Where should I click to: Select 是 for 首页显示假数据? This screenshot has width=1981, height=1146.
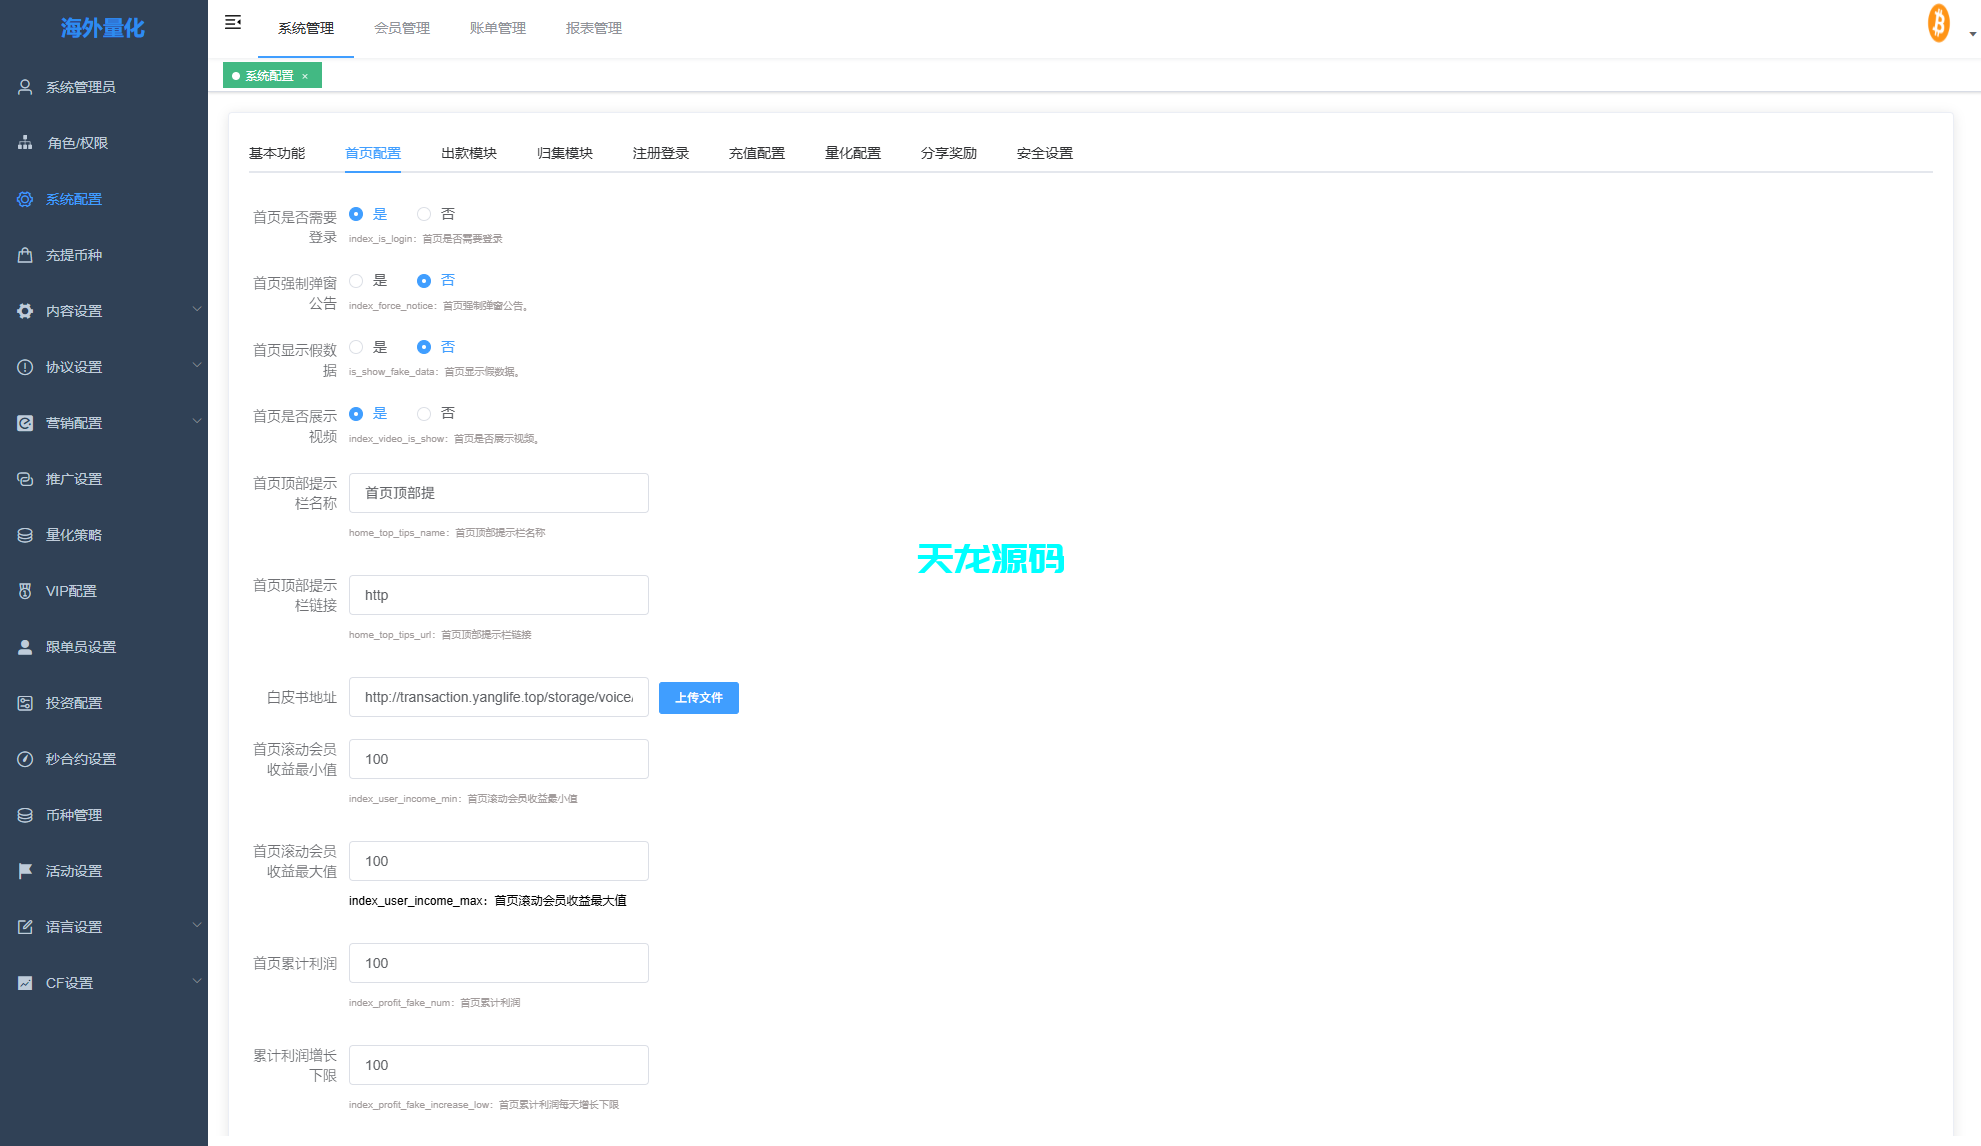(356, 347)
